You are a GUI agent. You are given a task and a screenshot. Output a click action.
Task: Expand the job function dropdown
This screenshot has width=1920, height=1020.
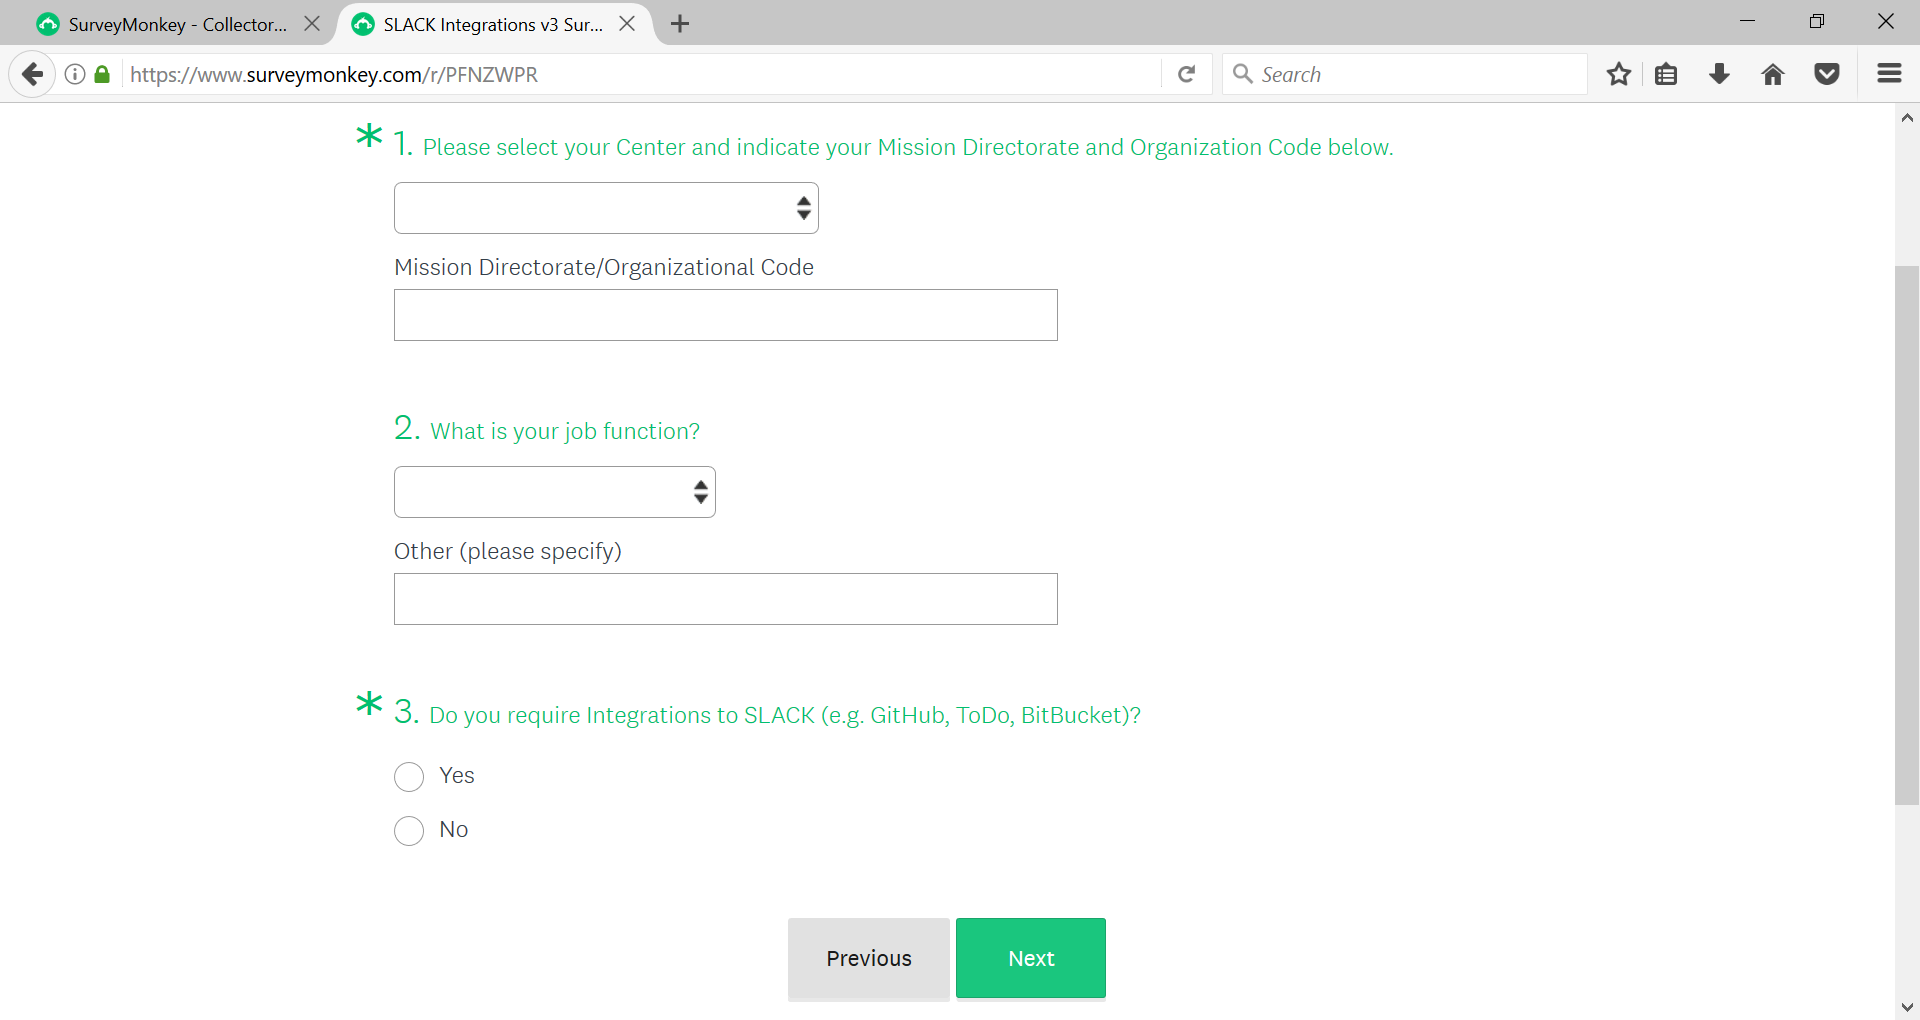coord(555,492)
